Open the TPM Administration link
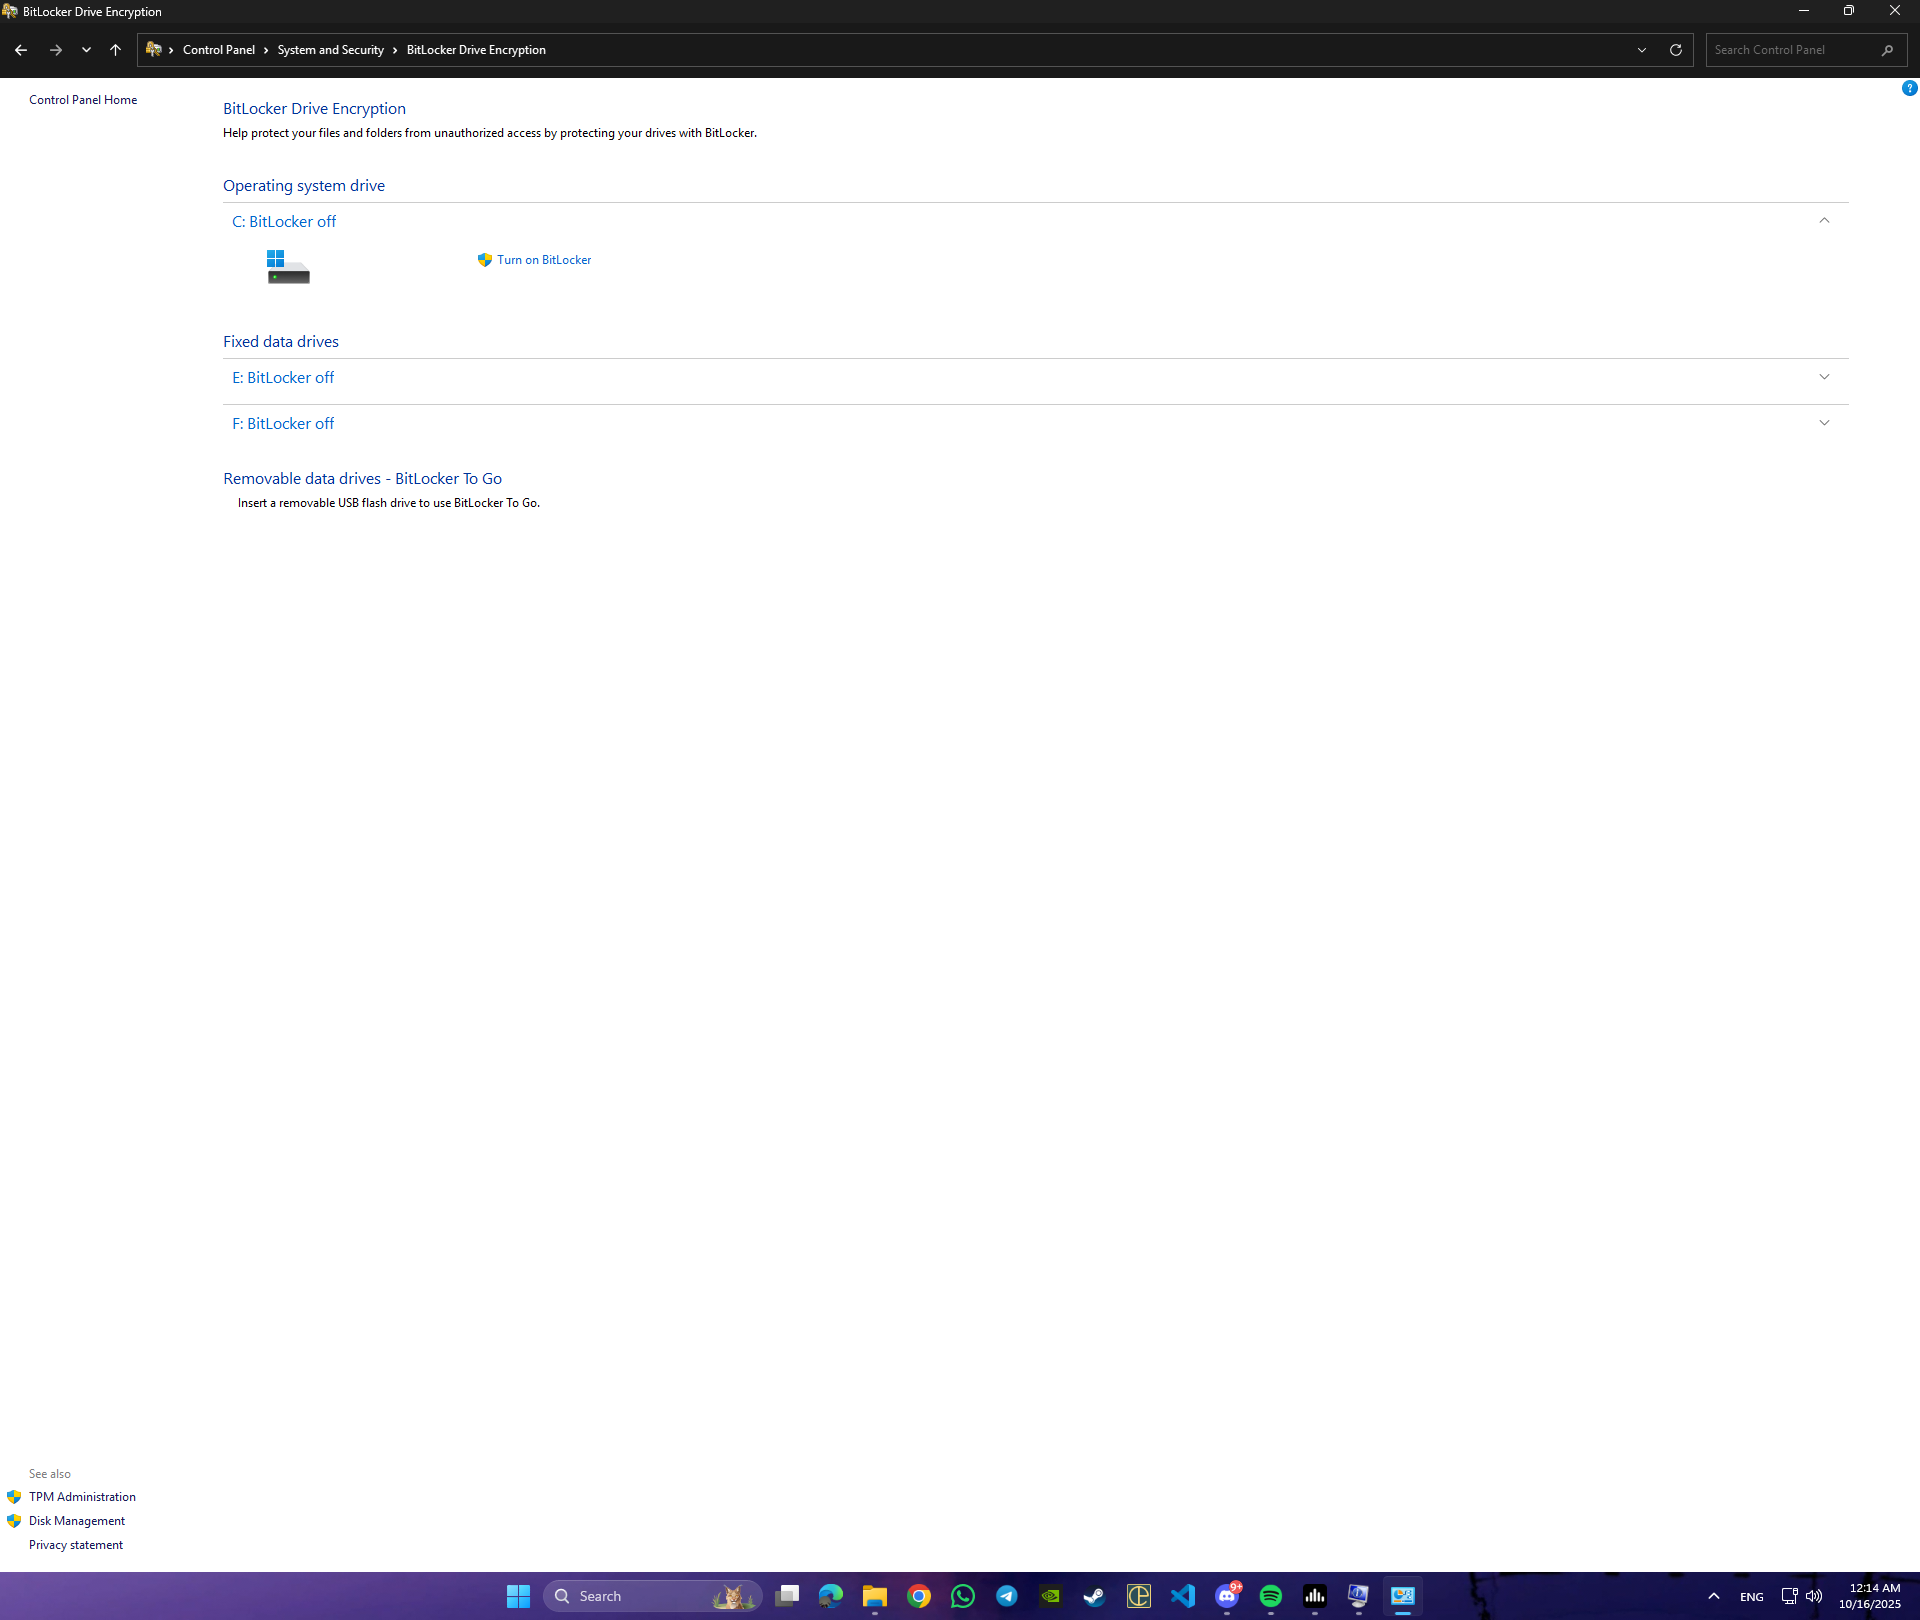Viewport: 1920px width, 1620px height. tap(82, 1497)
